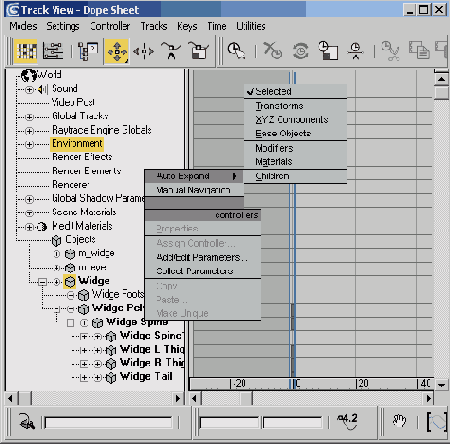Choose the Move Keys tool
The width and height of the screenshot is (450, 444).
(116, 51)
